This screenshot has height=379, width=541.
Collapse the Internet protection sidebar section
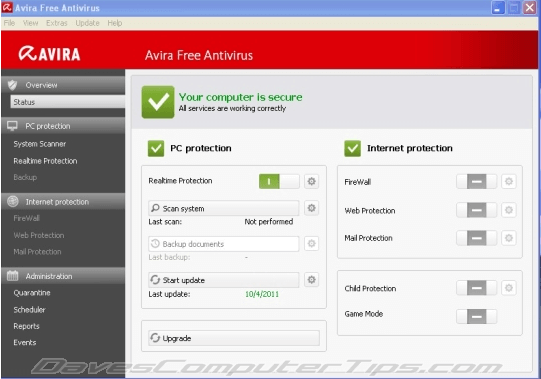[x=63, y=202]
